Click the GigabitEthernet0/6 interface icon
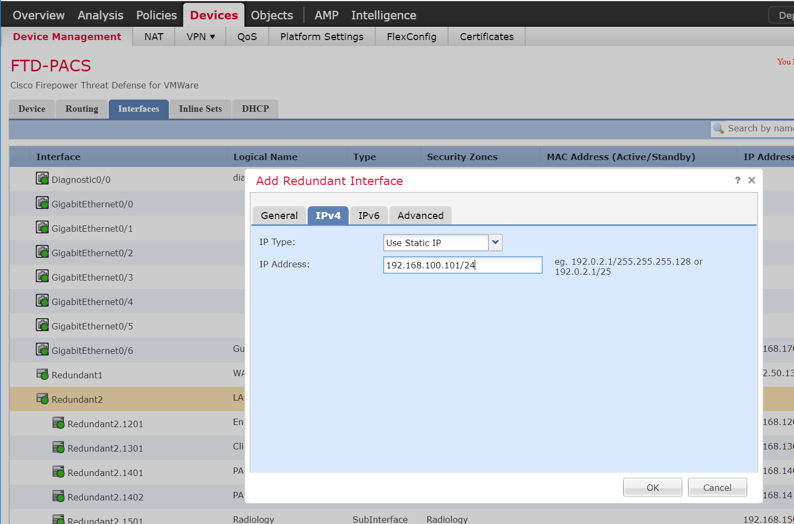794x524 pixels. tap(43, 349)
